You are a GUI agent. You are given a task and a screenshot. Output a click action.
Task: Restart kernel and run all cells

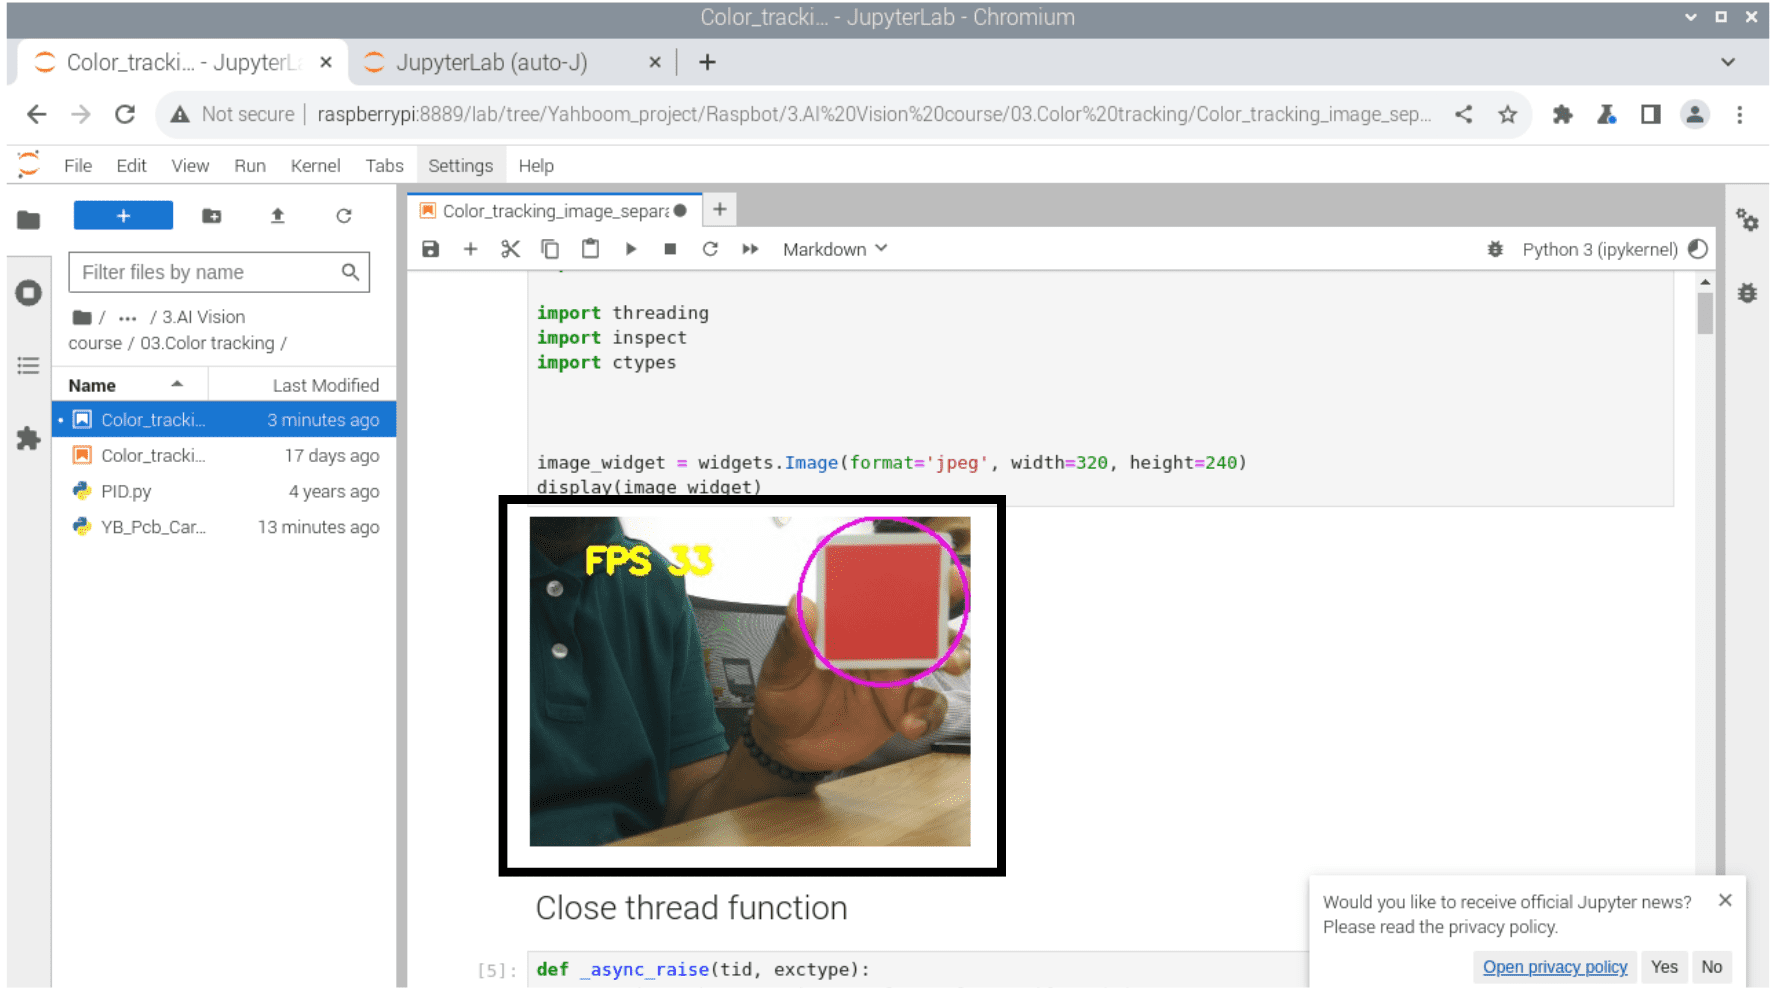750,249
